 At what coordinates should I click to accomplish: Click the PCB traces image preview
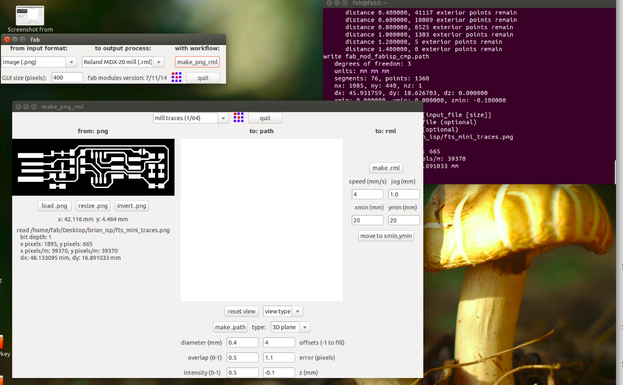93,167
